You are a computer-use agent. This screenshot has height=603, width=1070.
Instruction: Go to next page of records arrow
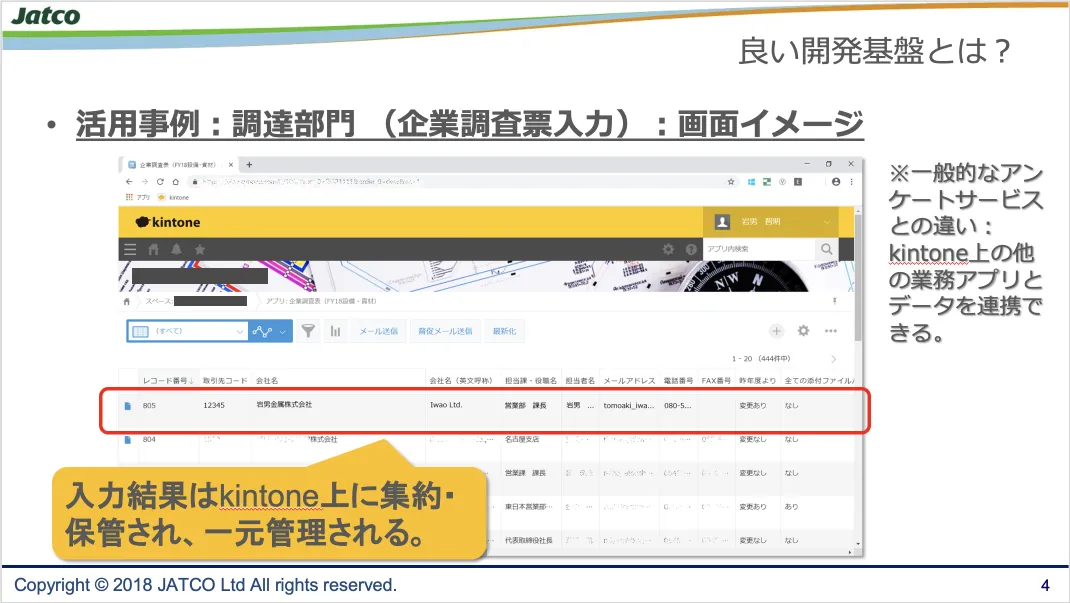pyautogui.click(x=834, y=358)
